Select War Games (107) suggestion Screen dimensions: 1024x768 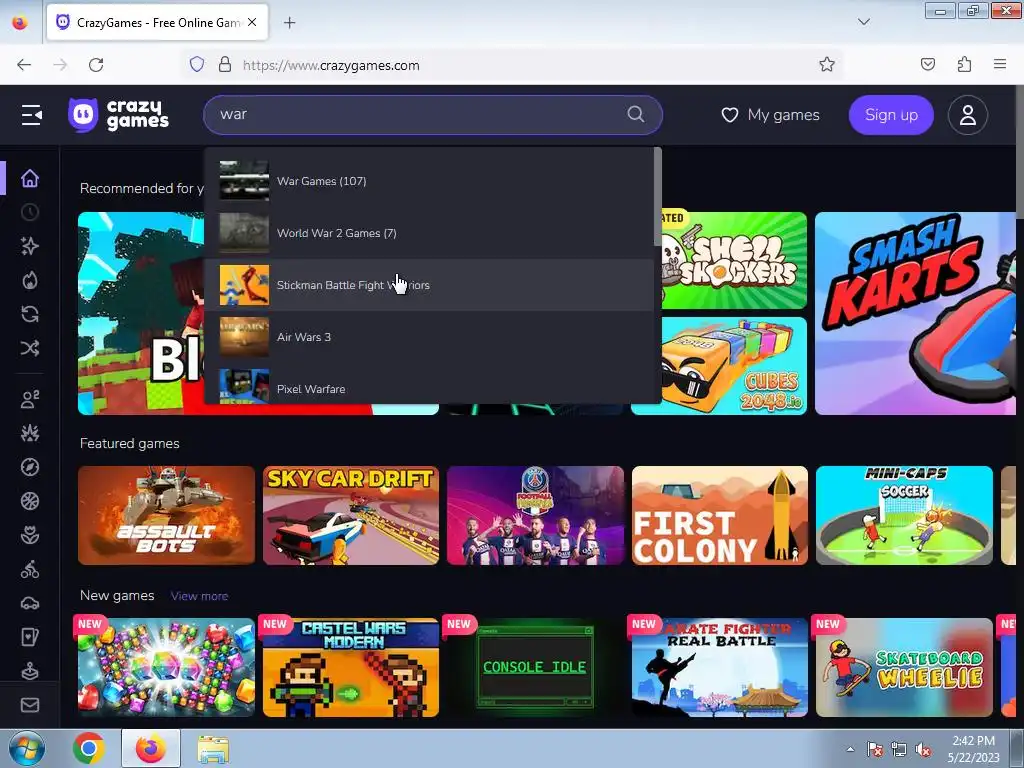[429, 181]
